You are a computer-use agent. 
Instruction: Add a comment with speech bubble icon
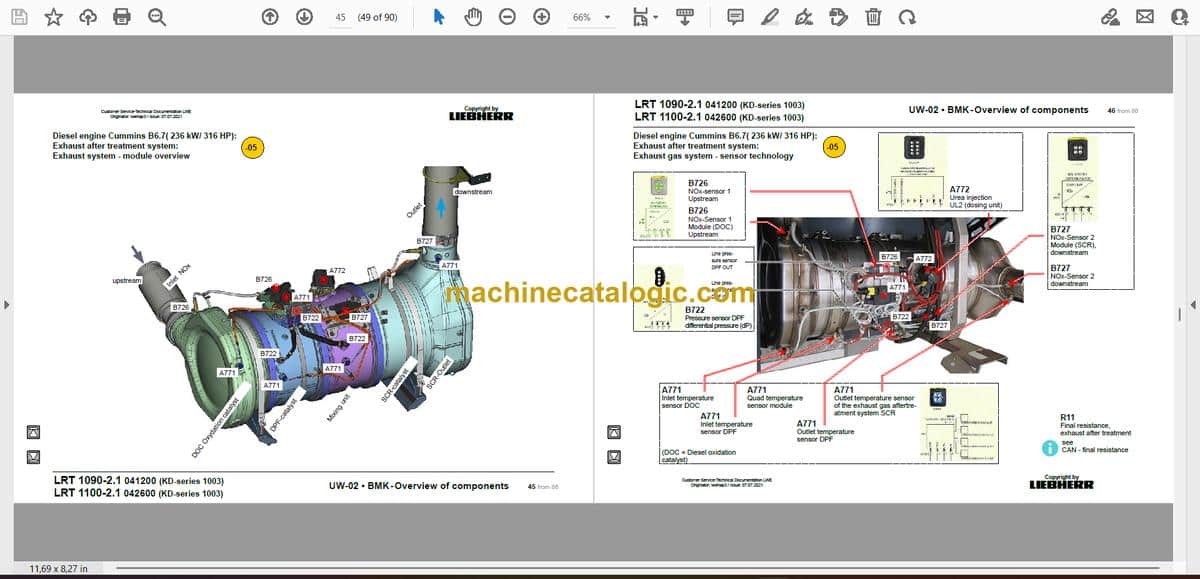click(735, 17)
